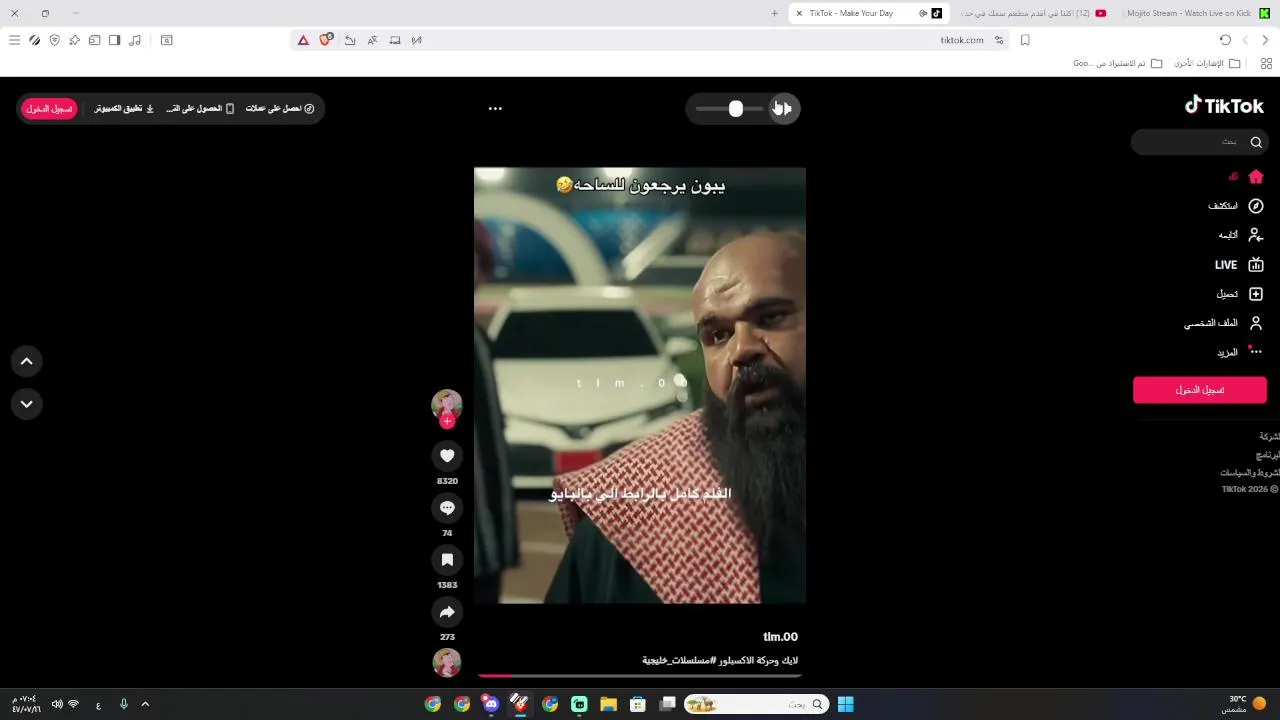Open the apps grid on bookmarks bar
This screenshot has height=720, width=1280.
coord(1266,63)
